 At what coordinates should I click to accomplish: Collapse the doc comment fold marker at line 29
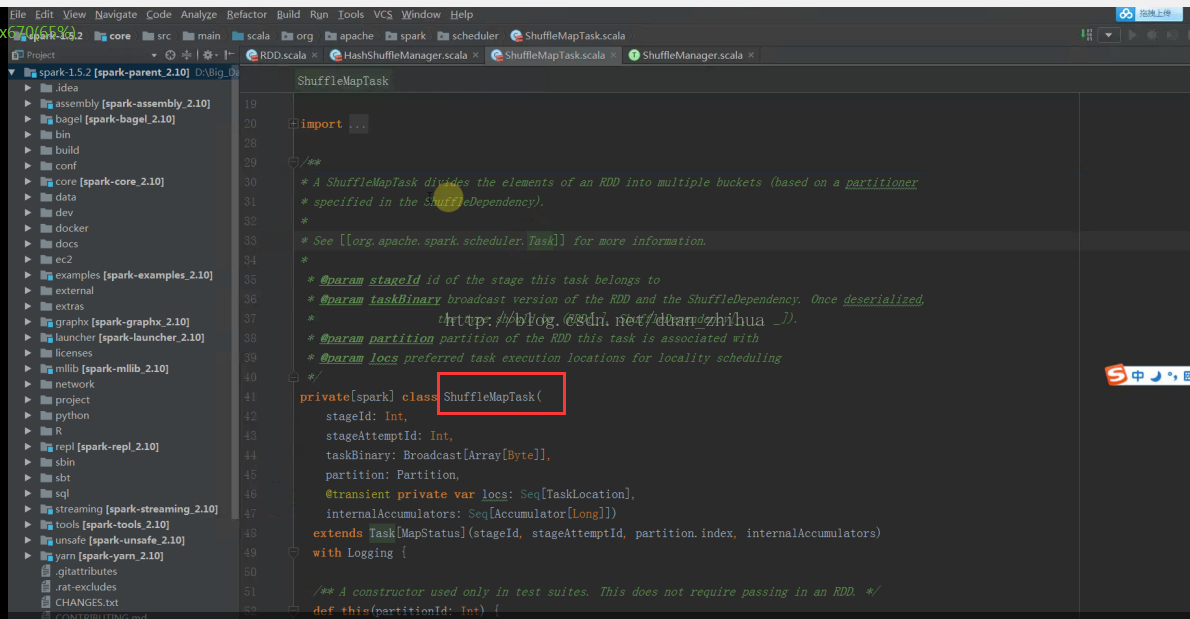coord(293,162)
